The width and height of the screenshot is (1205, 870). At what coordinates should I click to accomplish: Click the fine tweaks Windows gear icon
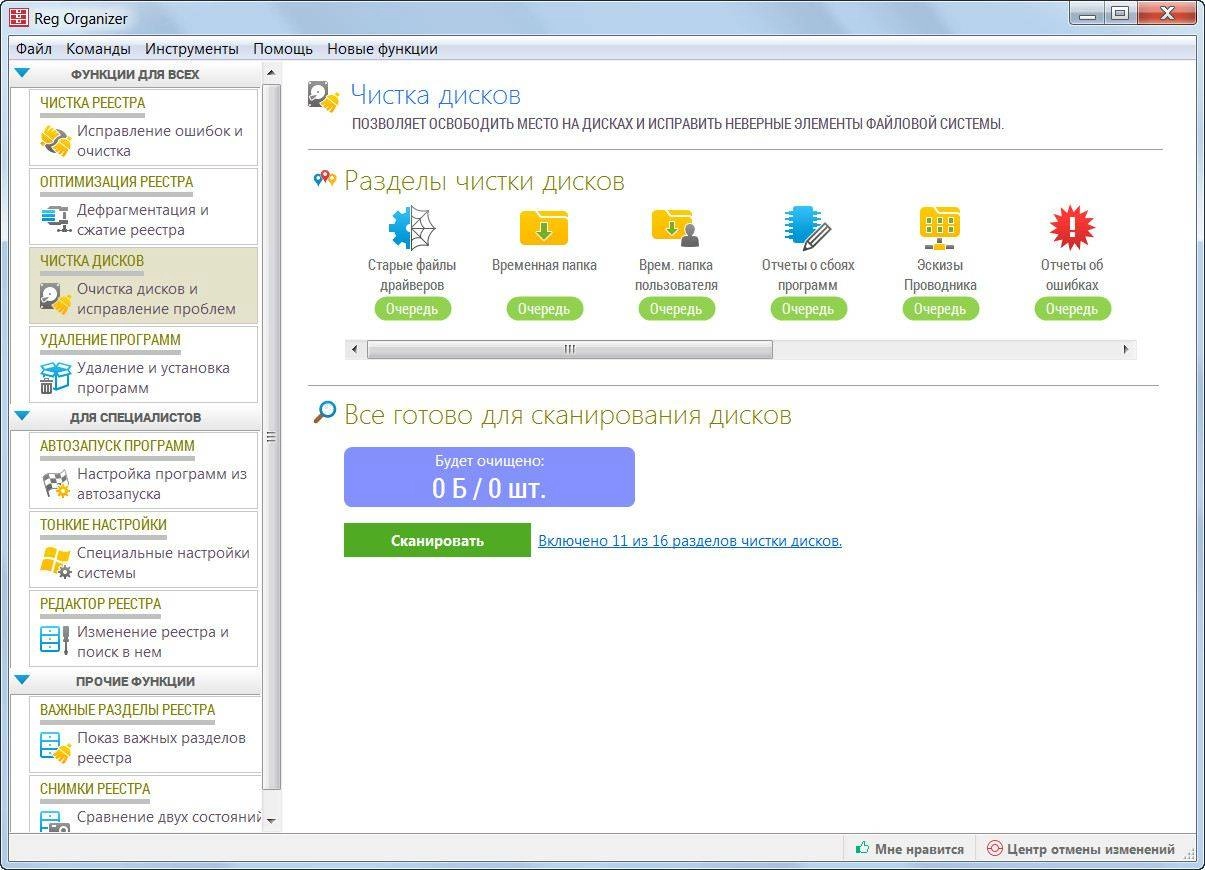55,562
